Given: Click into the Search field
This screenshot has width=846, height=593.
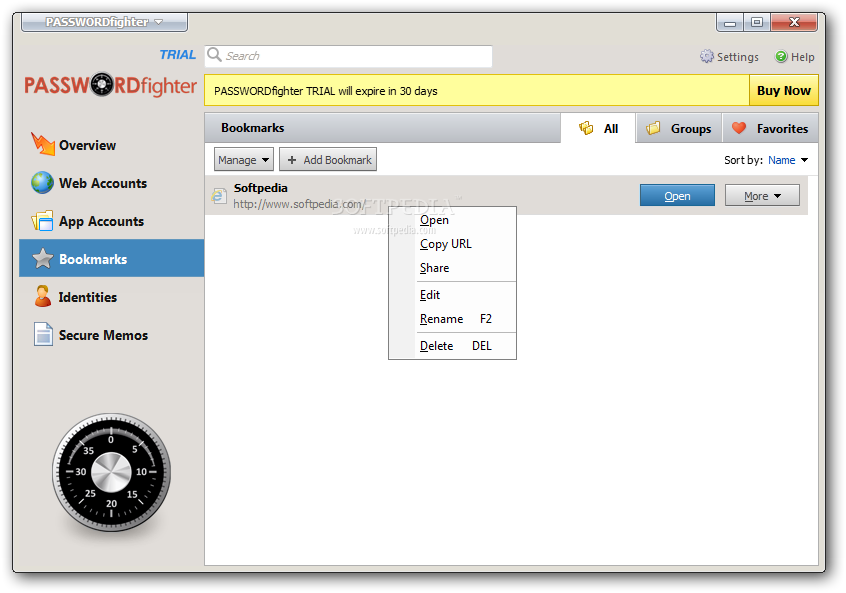Looking at the screenshot, I should point(349,56).
